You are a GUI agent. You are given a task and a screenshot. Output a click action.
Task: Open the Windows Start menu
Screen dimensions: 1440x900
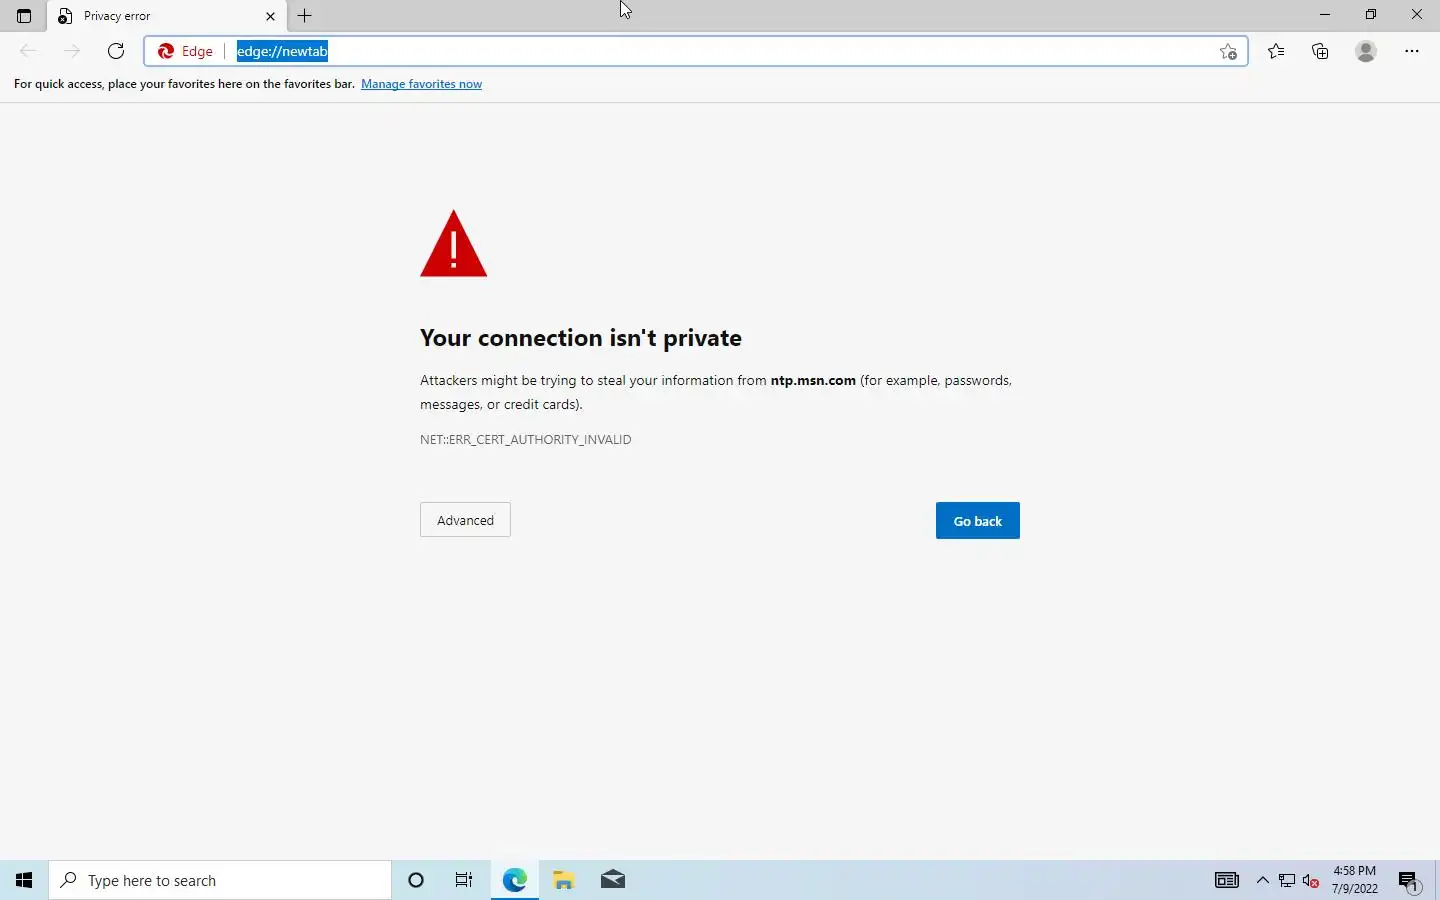24,880
